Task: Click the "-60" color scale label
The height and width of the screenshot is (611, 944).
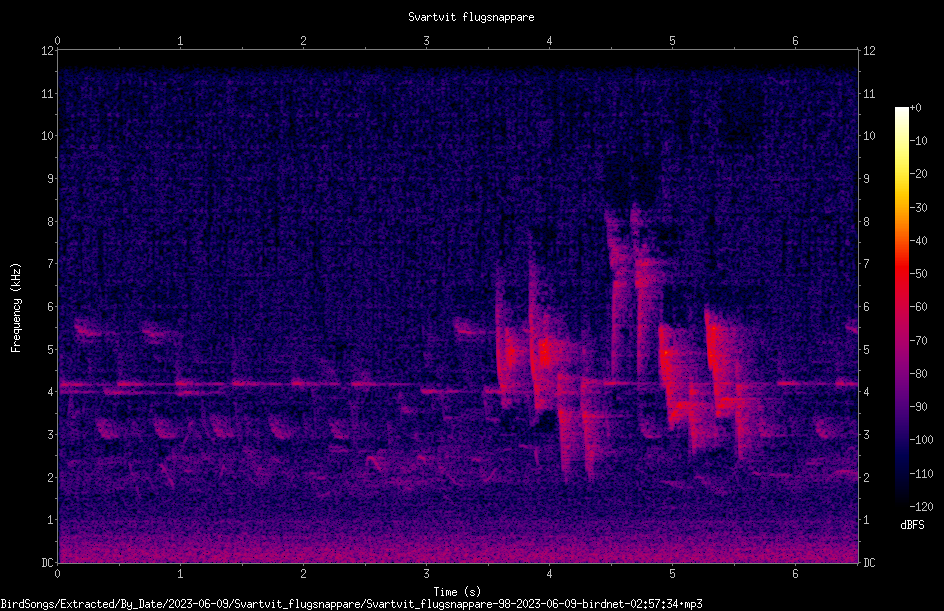Action: tap(918, 307)
